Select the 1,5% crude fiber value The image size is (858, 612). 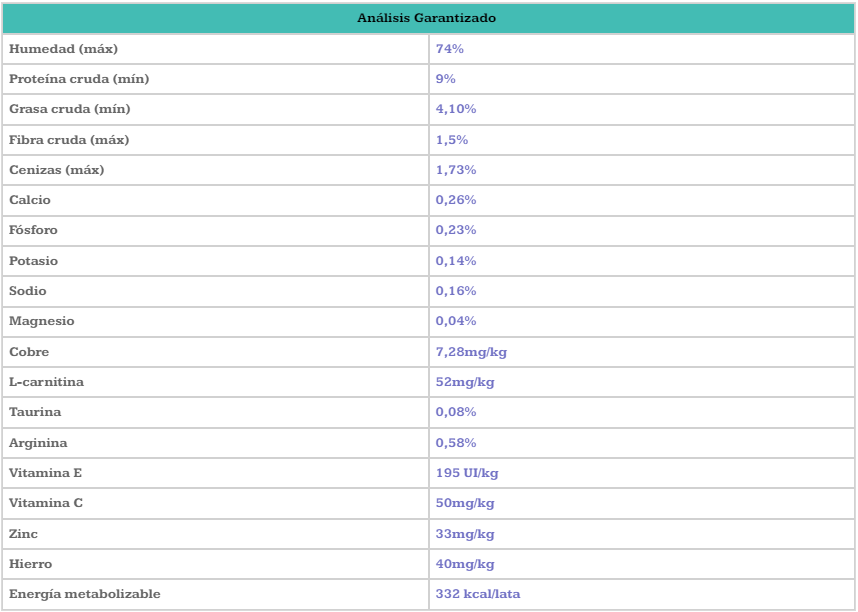coord(452,140)
